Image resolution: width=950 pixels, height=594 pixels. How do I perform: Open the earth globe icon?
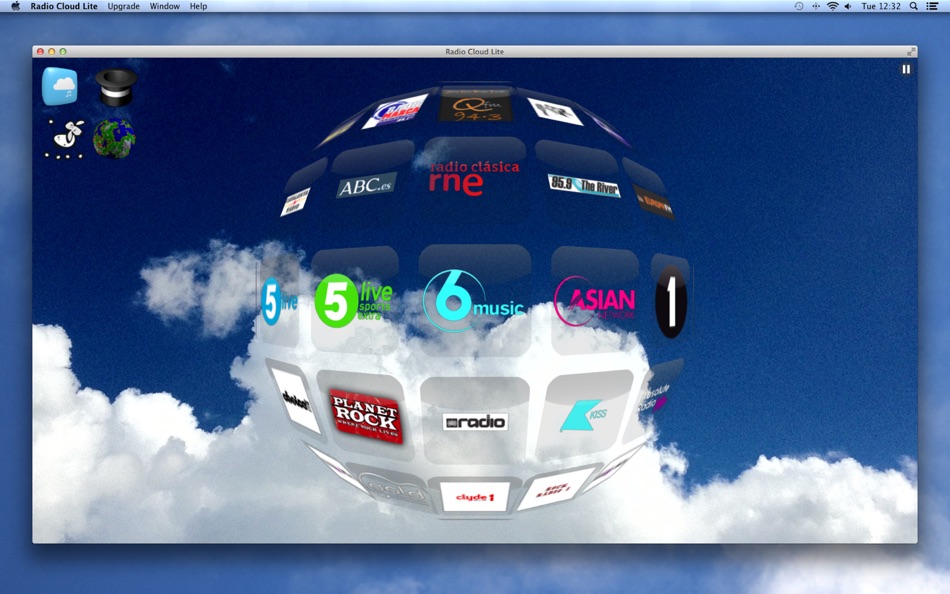114,138
